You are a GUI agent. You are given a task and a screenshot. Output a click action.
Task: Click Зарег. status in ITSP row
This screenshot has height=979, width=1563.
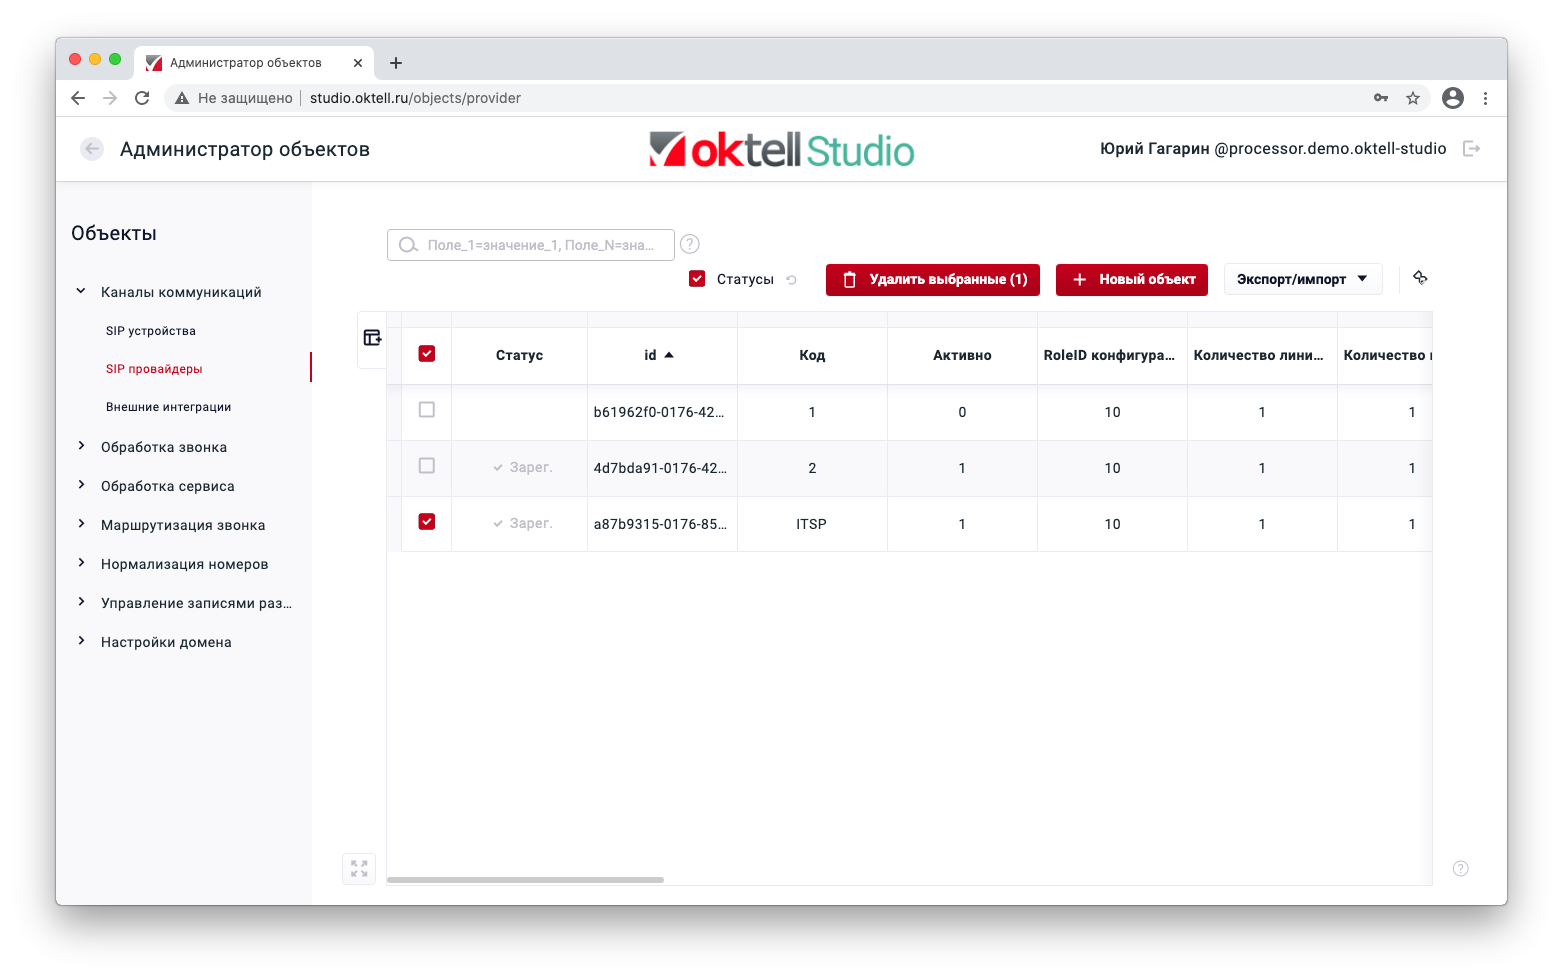pos(523,523)
